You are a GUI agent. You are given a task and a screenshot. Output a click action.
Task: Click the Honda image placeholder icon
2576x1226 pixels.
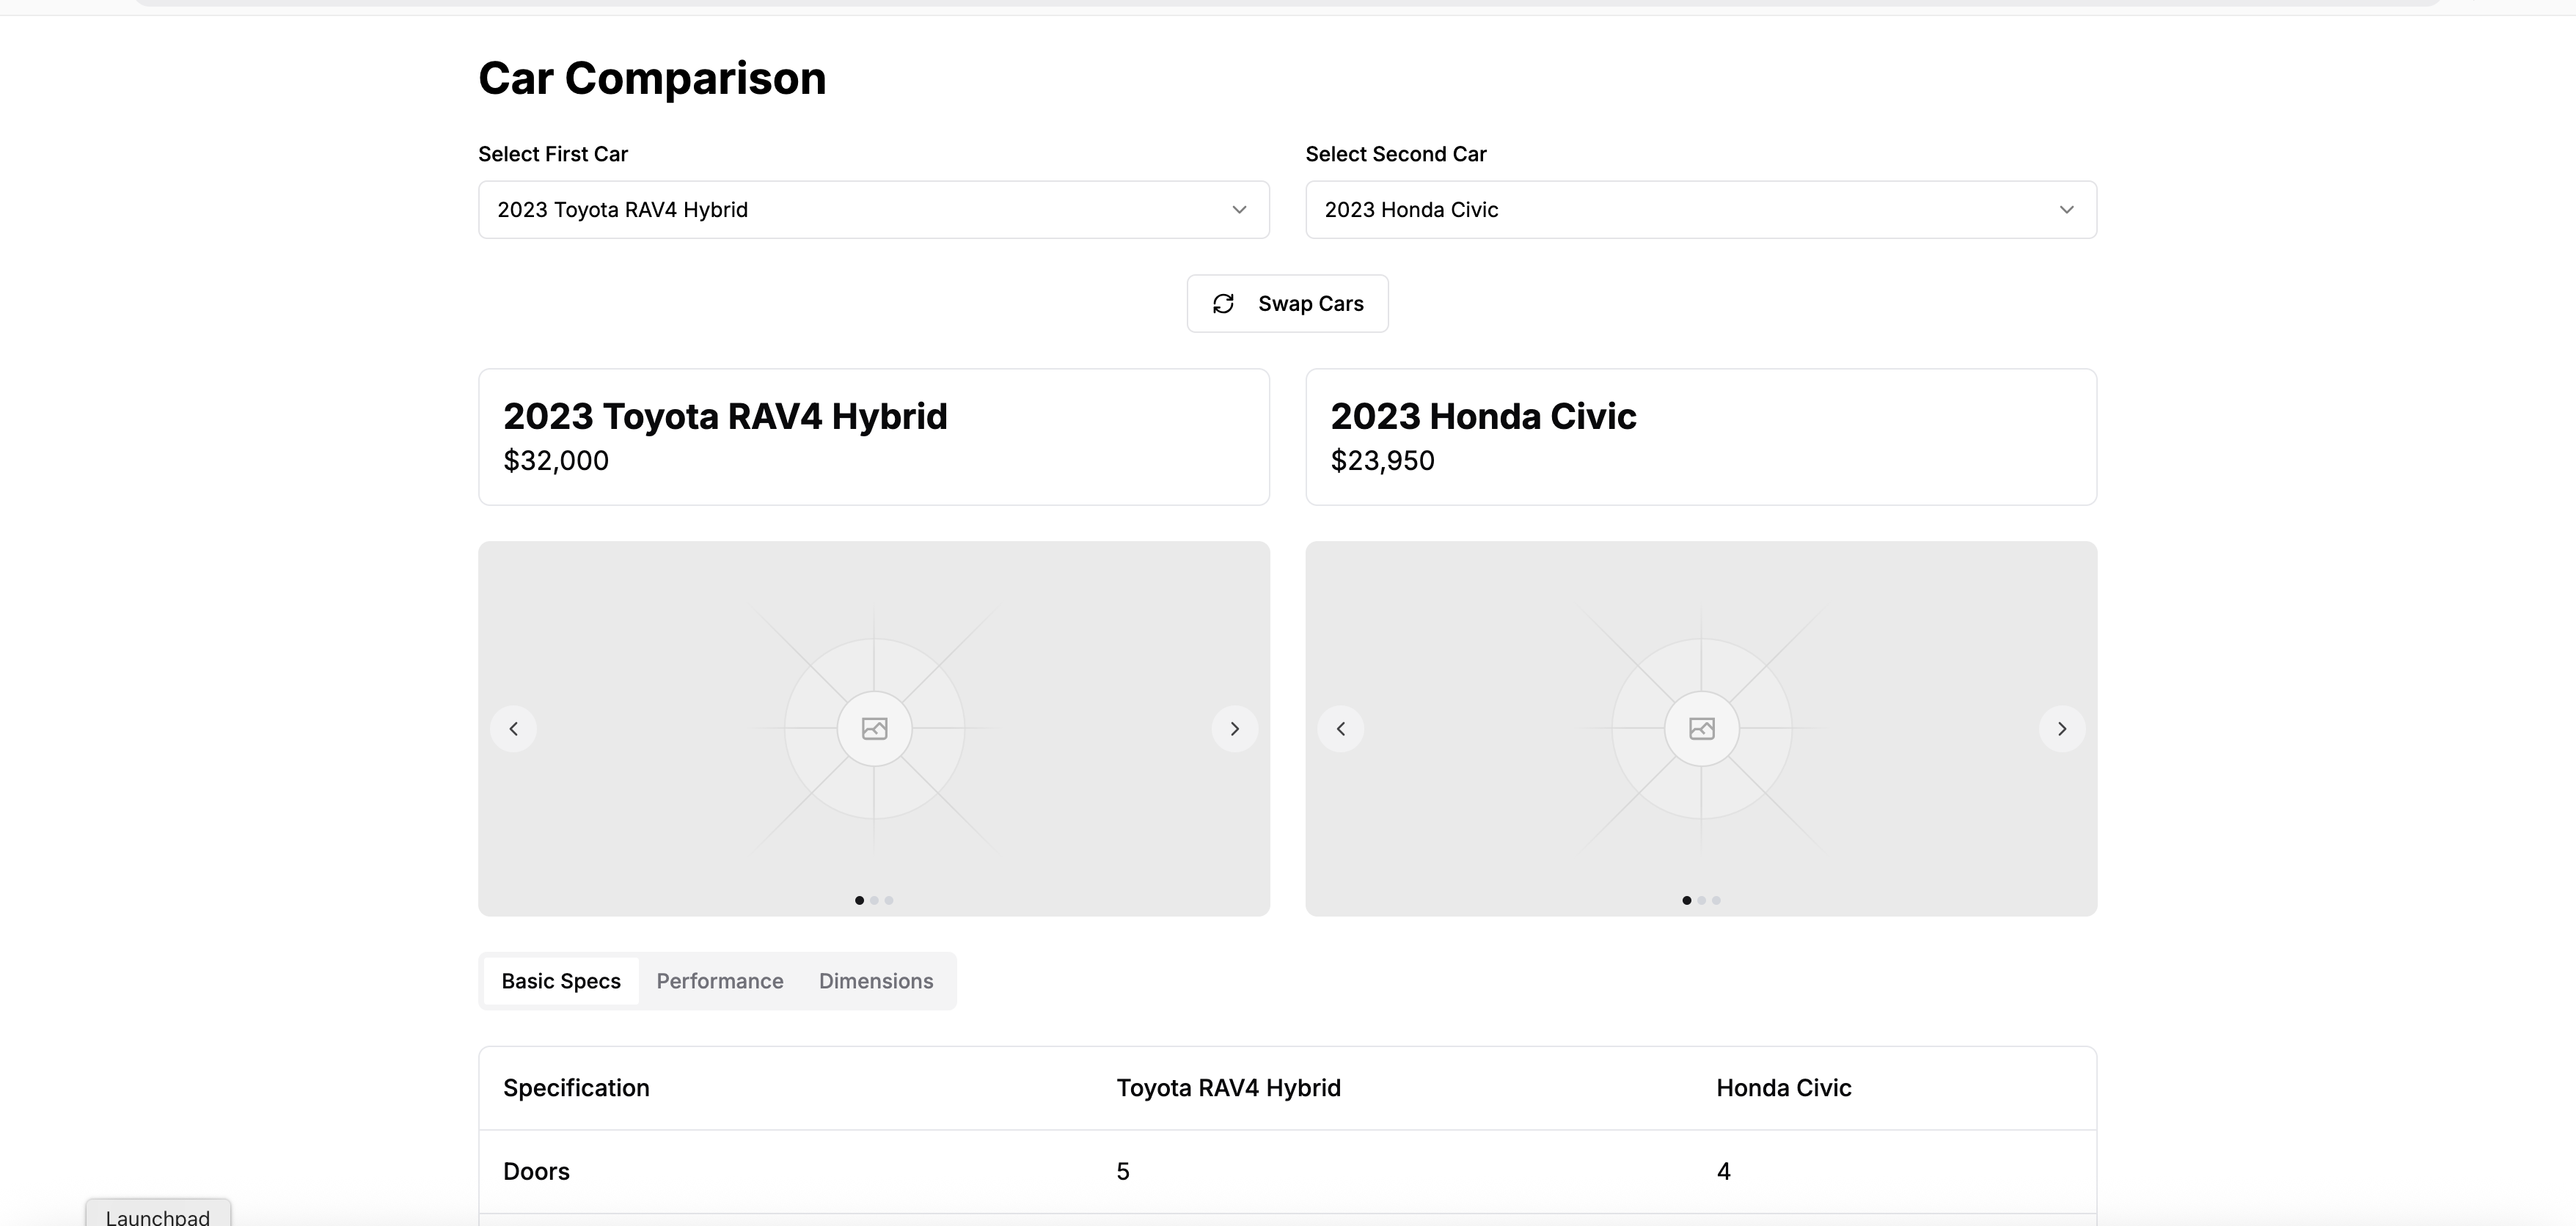[x=1702, y=729]
